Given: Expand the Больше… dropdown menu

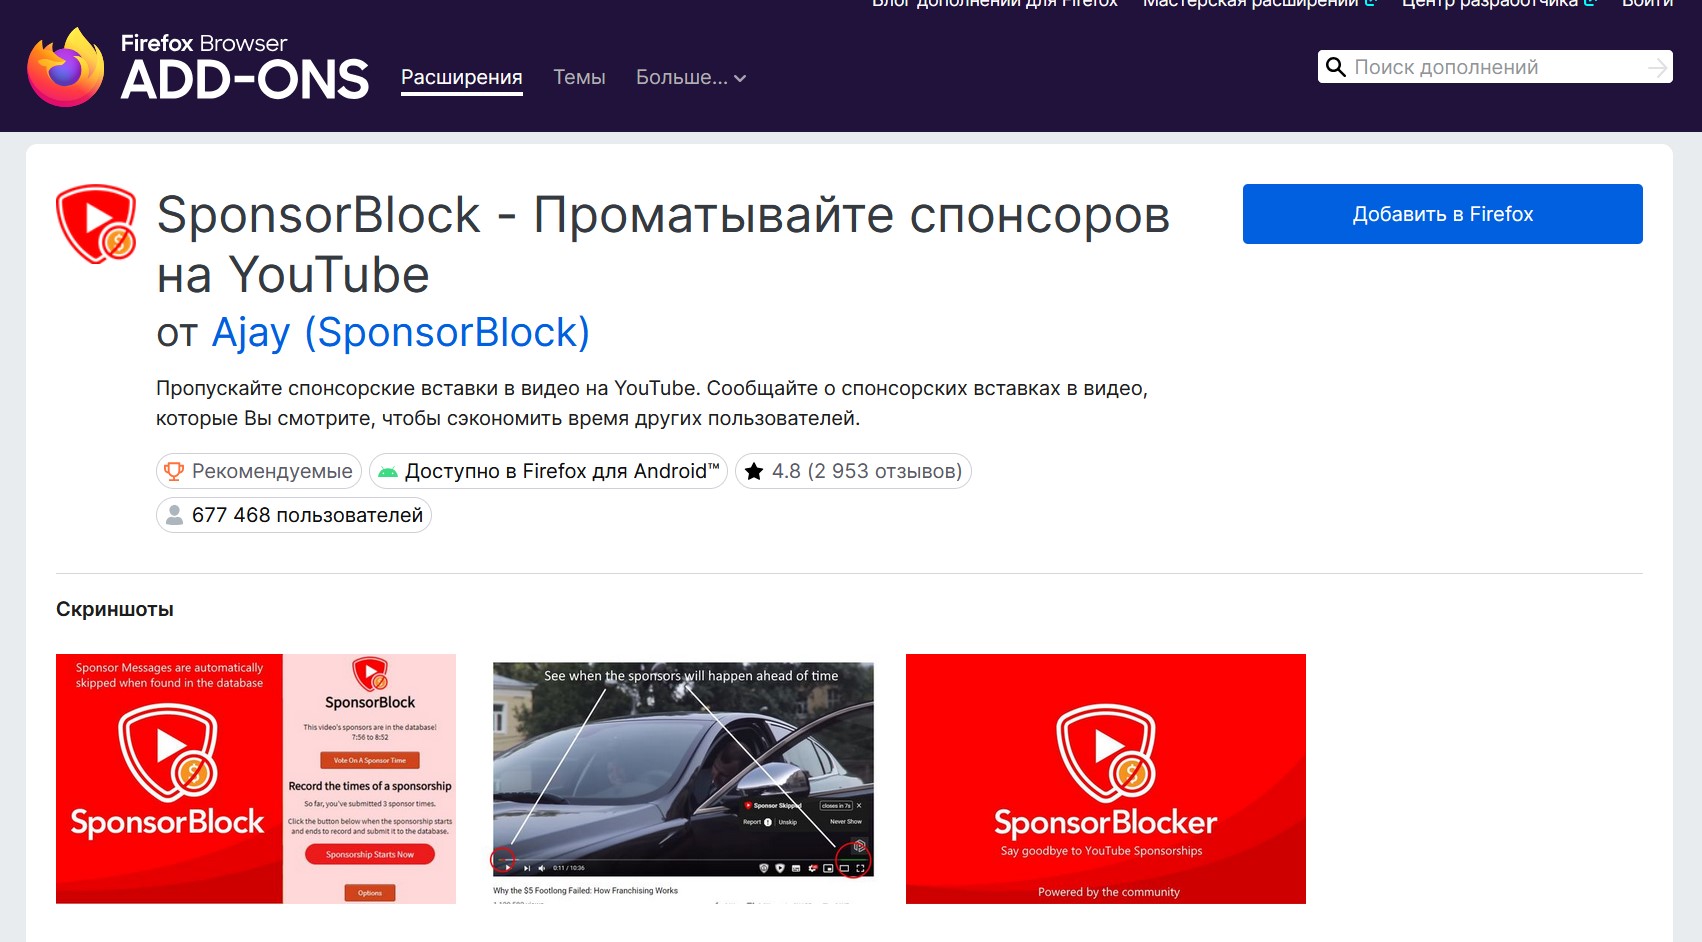Looking at the screenshot, I should 691,77.
